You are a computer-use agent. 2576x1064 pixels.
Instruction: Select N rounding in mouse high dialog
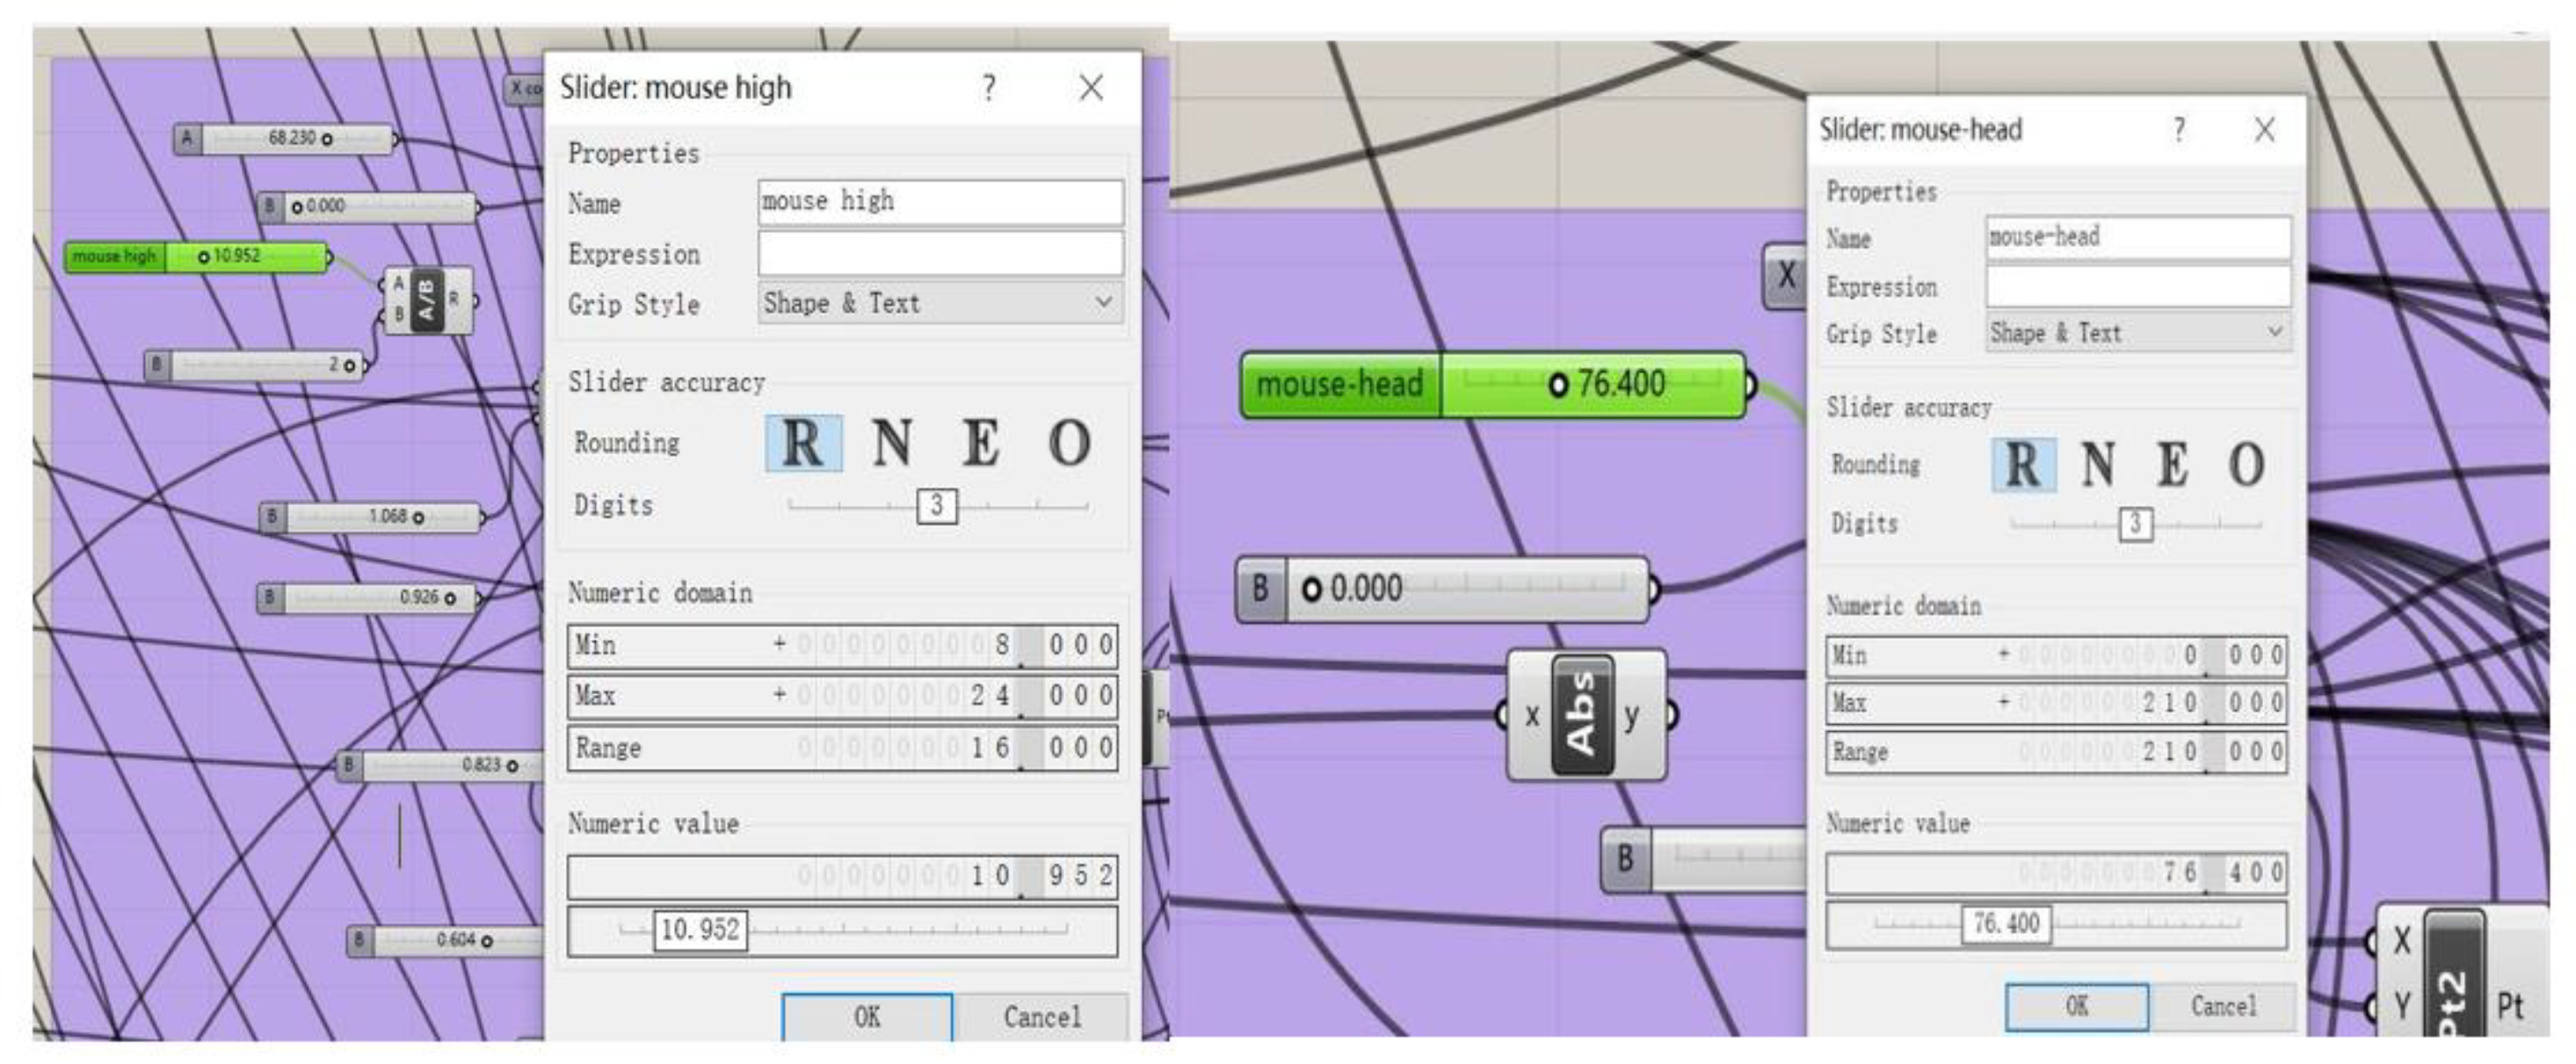pos(892,443)
